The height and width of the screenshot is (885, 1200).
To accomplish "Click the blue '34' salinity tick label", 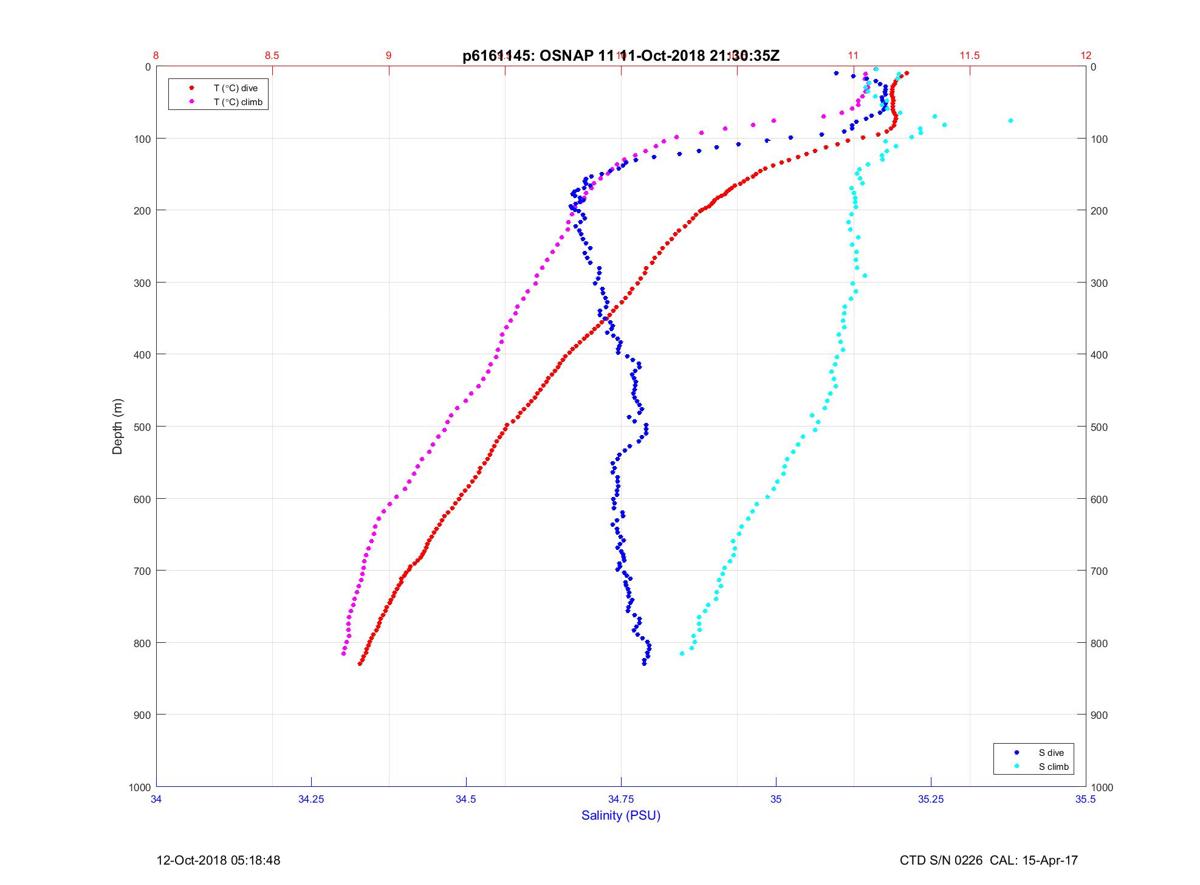I will (x=157, y=799).
